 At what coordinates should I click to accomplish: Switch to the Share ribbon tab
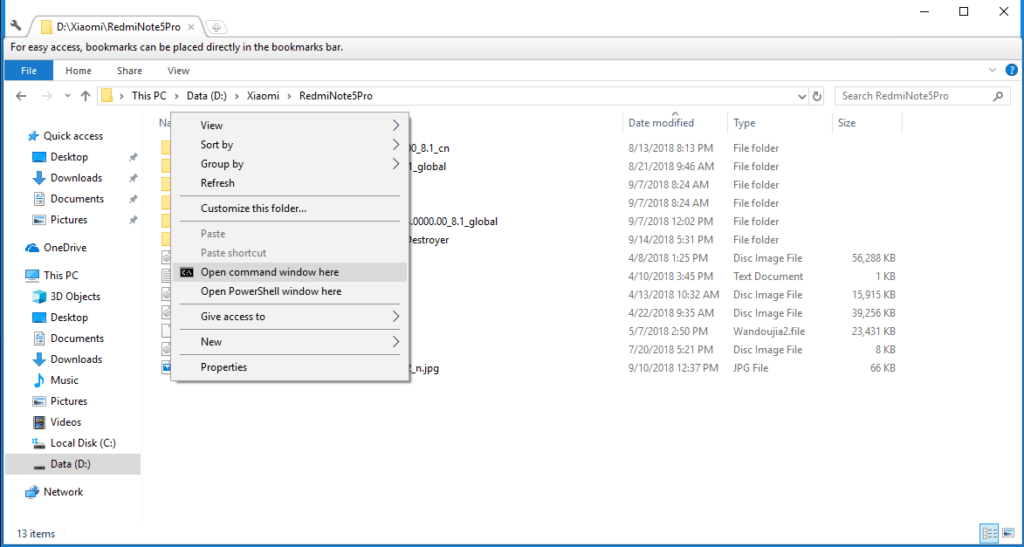click(129, 70)
